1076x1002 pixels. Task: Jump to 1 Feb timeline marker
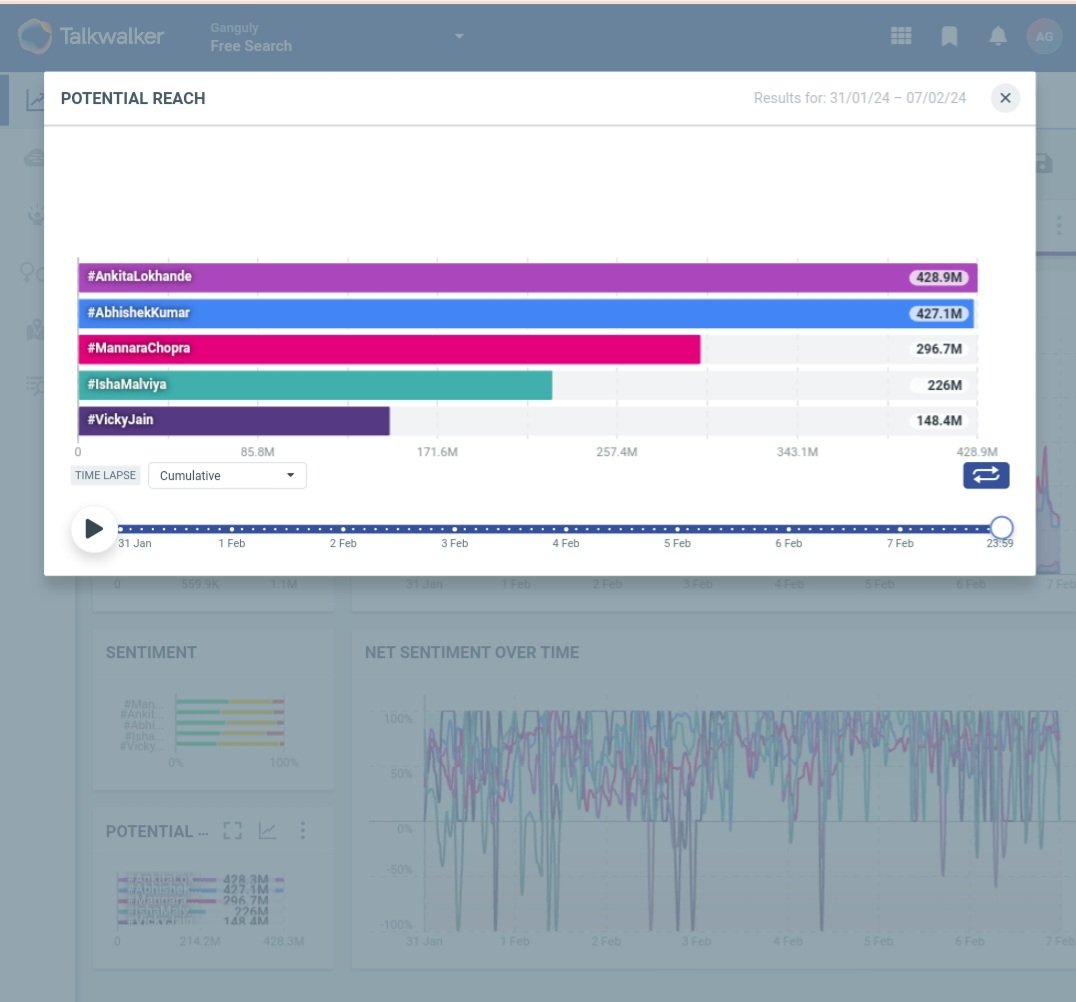232,529
